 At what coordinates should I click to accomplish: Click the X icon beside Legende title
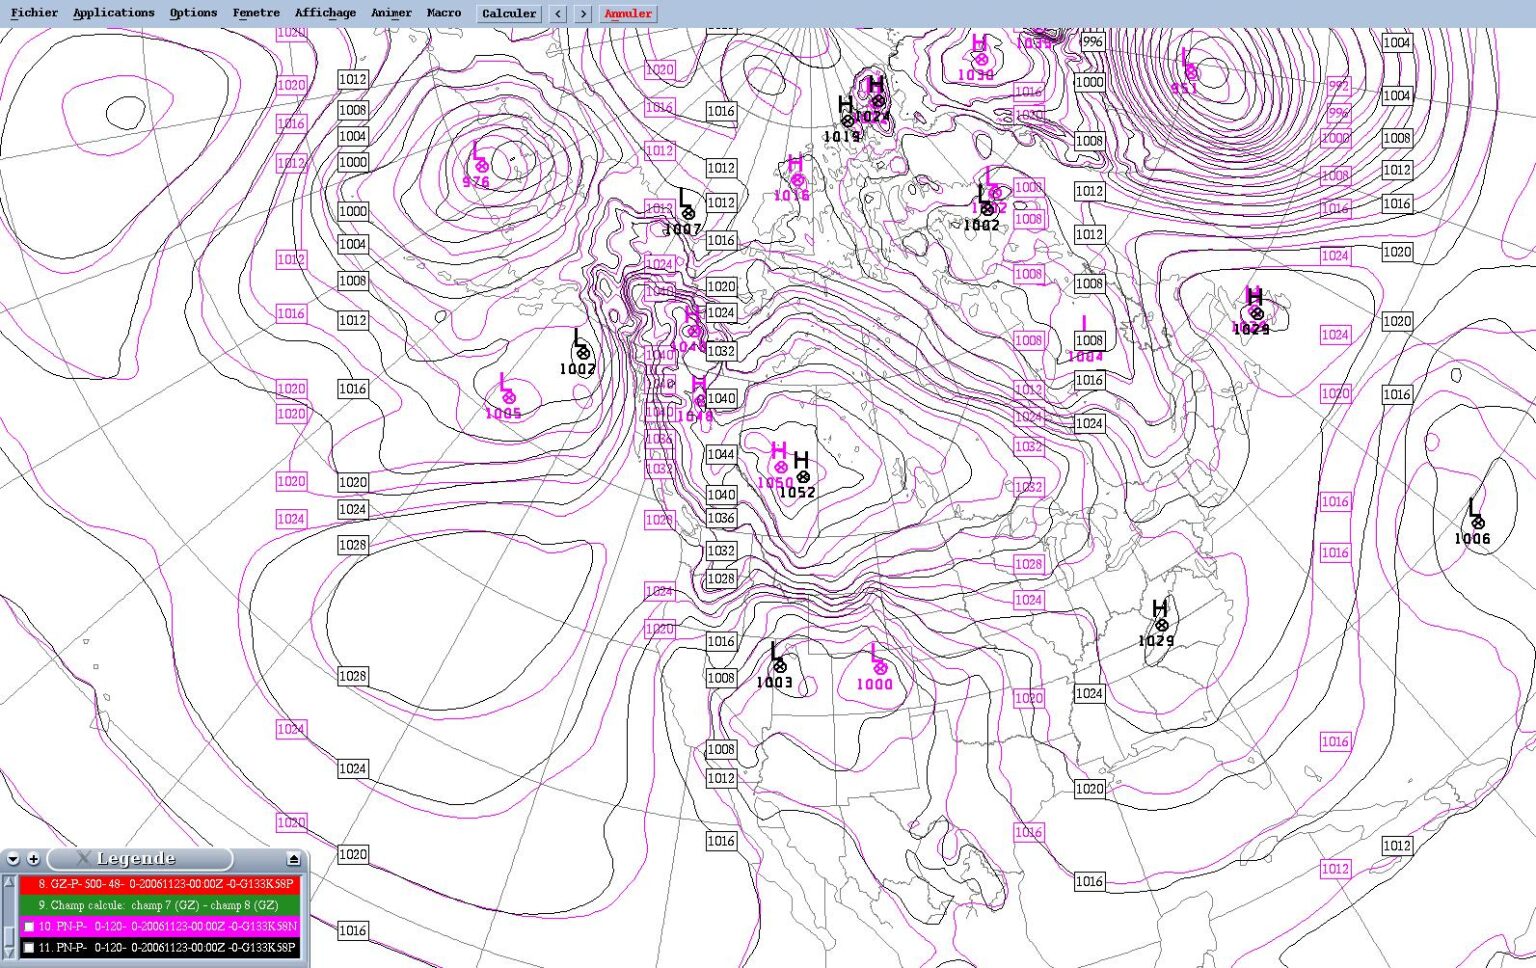pyautogui.click(x=83, y=859)
